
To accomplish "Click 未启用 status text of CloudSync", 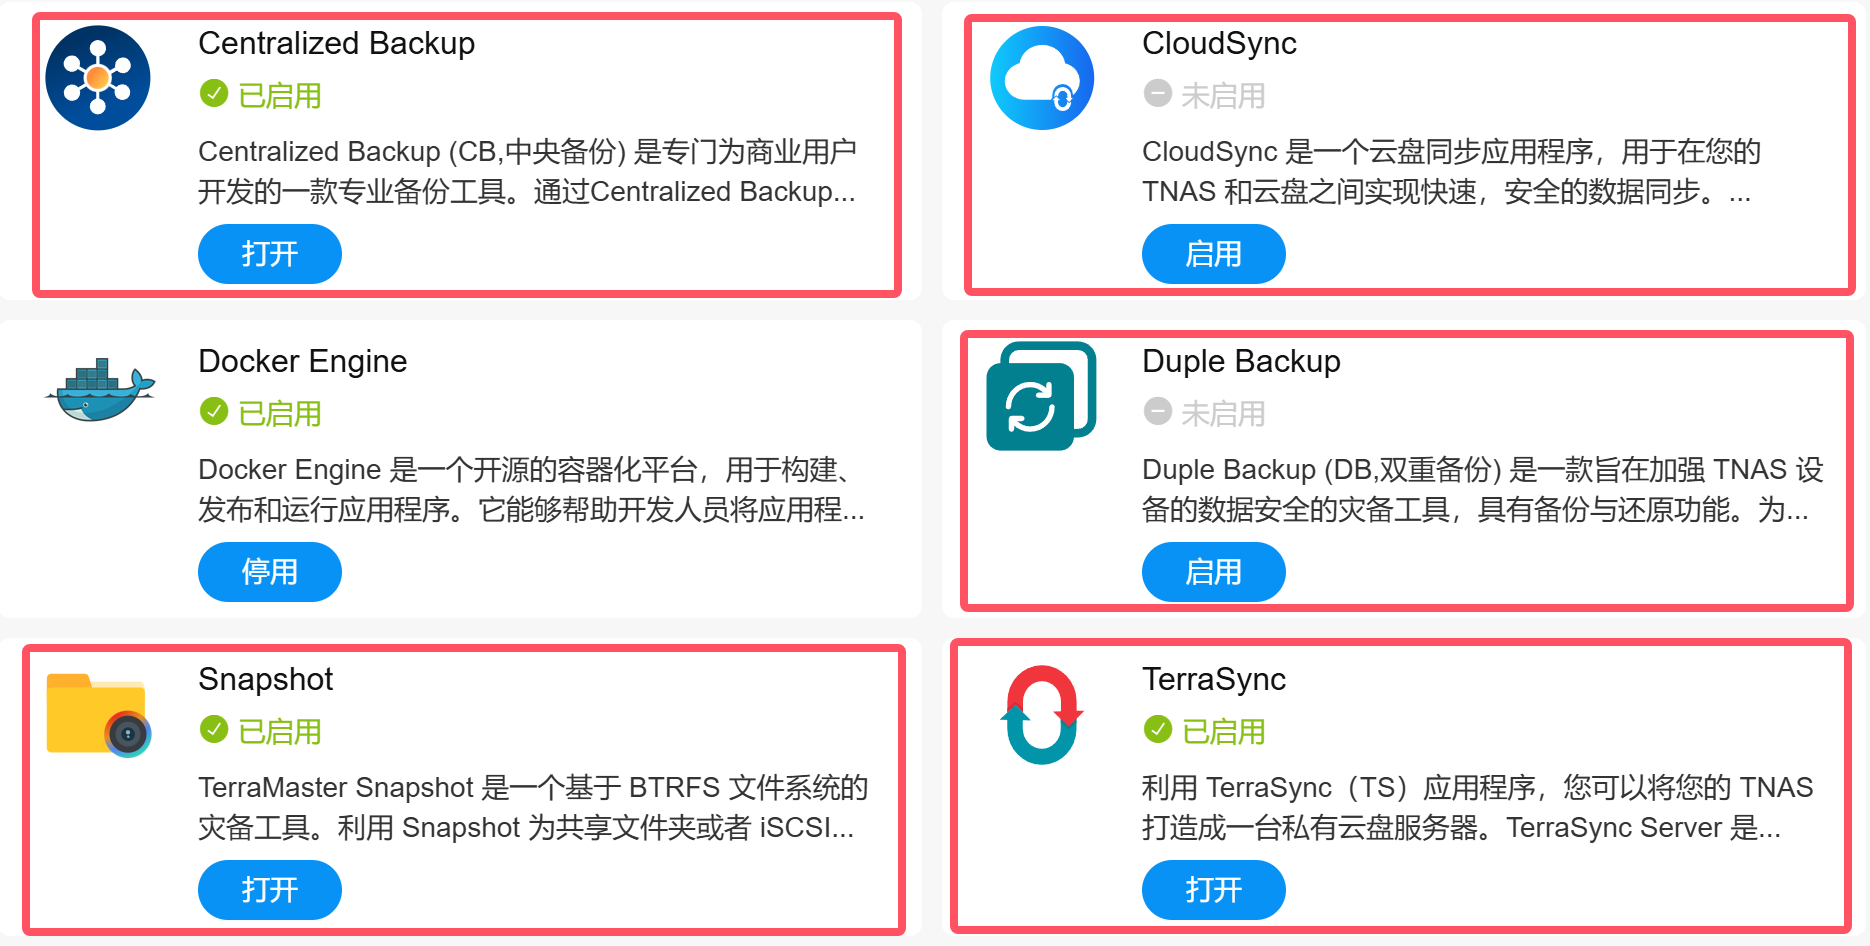I will click(1224, 96).
